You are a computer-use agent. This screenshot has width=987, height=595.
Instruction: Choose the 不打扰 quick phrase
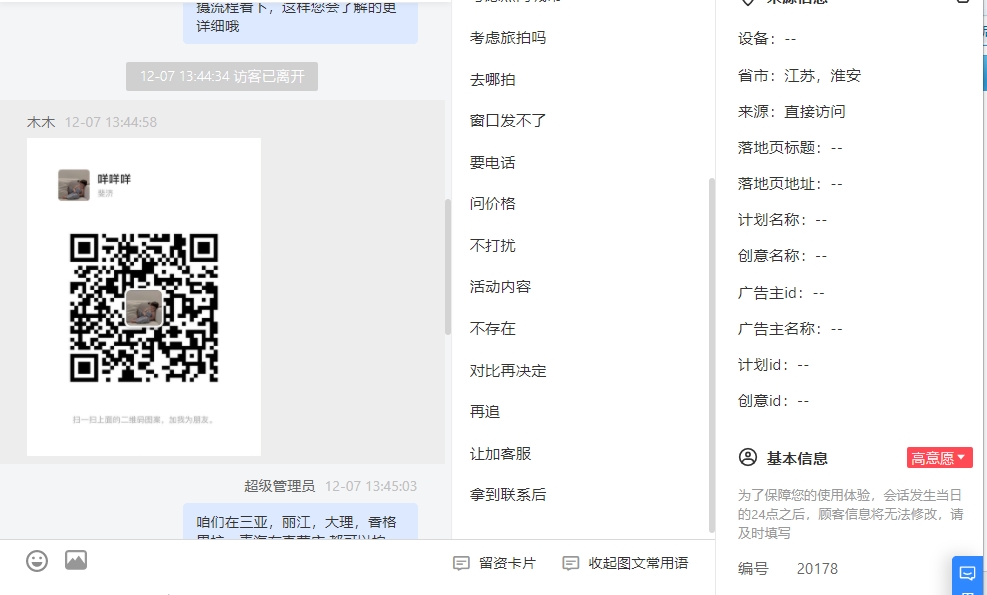492,245
